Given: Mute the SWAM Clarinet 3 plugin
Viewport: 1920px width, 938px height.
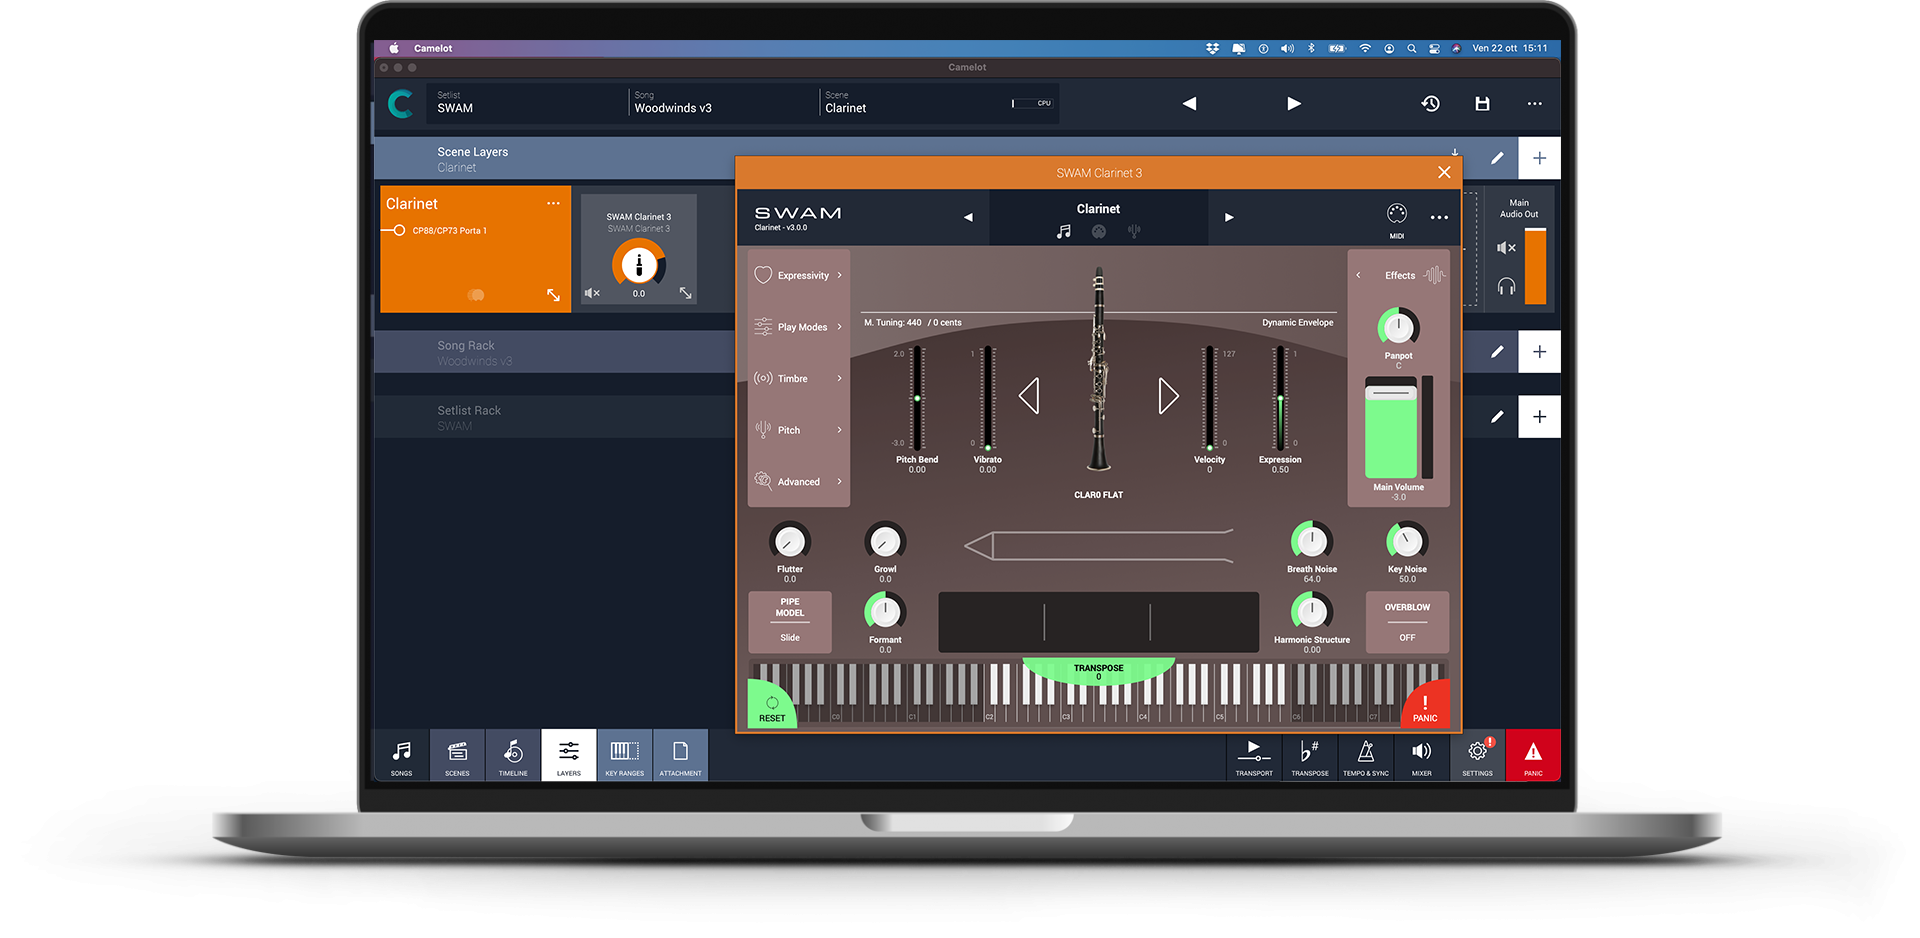Looking at the screenshot, I should pos(592,293).
